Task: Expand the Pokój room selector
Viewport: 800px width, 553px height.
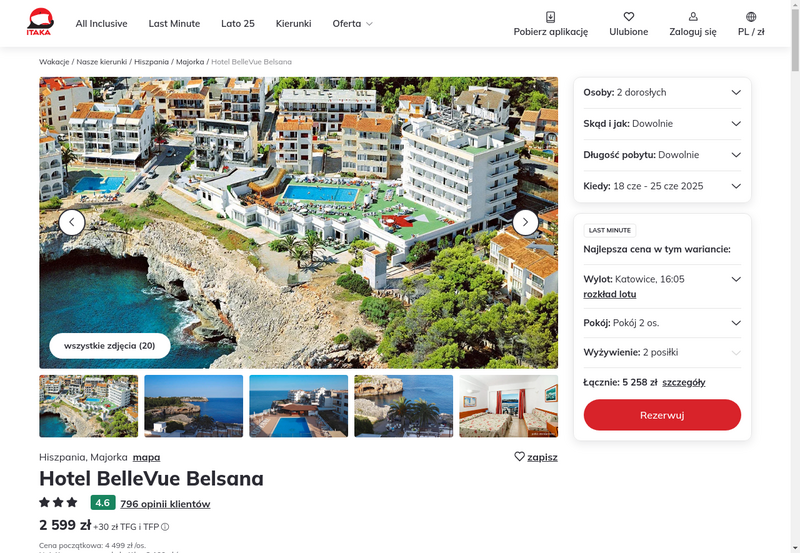Action: coord(662,323)
